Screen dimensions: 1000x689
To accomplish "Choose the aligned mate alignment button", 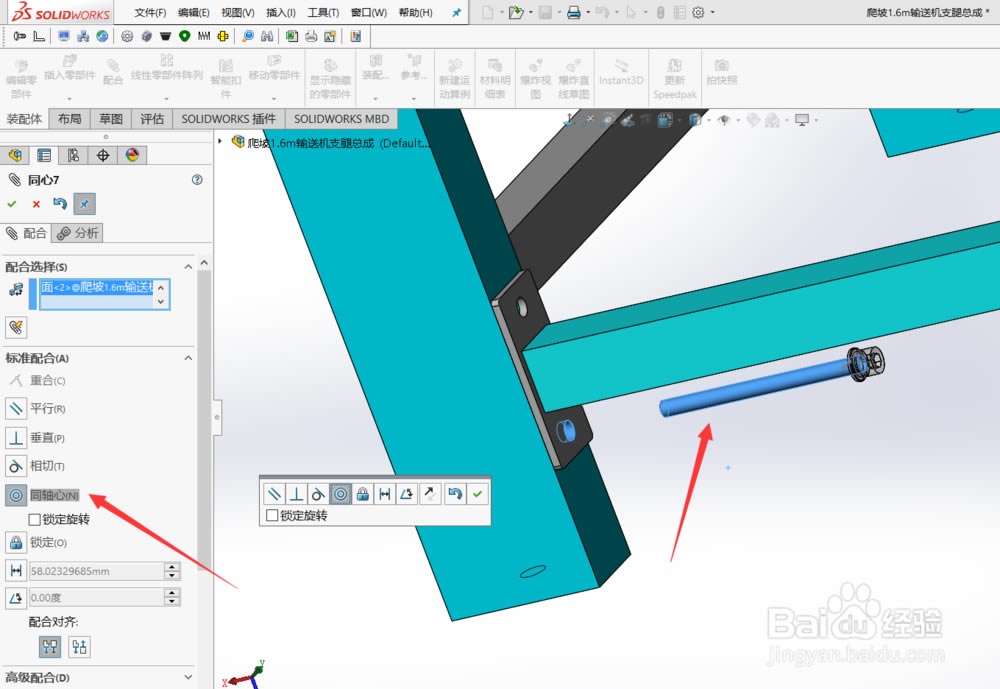I will (50, 647).
